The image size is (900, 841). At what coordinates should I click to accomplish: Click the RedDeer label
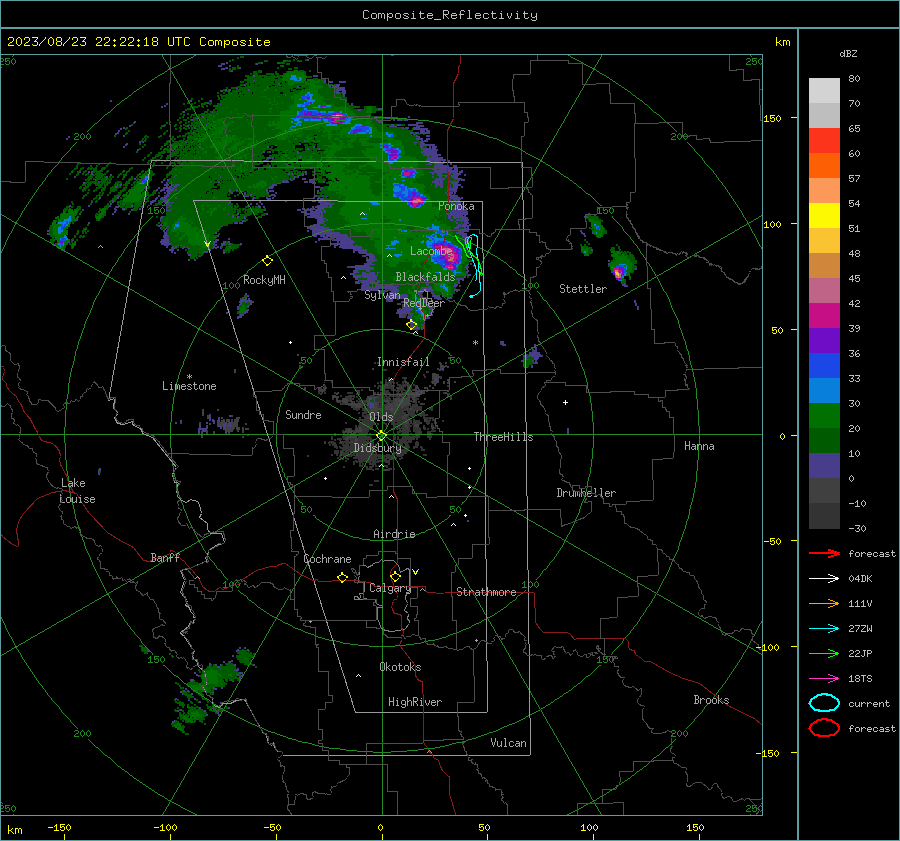424,303
